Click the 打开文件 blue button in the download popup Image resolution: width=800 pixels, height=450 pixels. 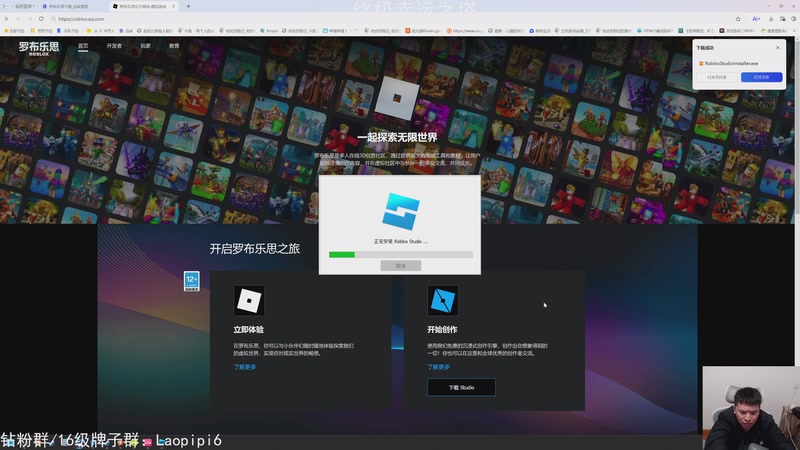(761, 77)
